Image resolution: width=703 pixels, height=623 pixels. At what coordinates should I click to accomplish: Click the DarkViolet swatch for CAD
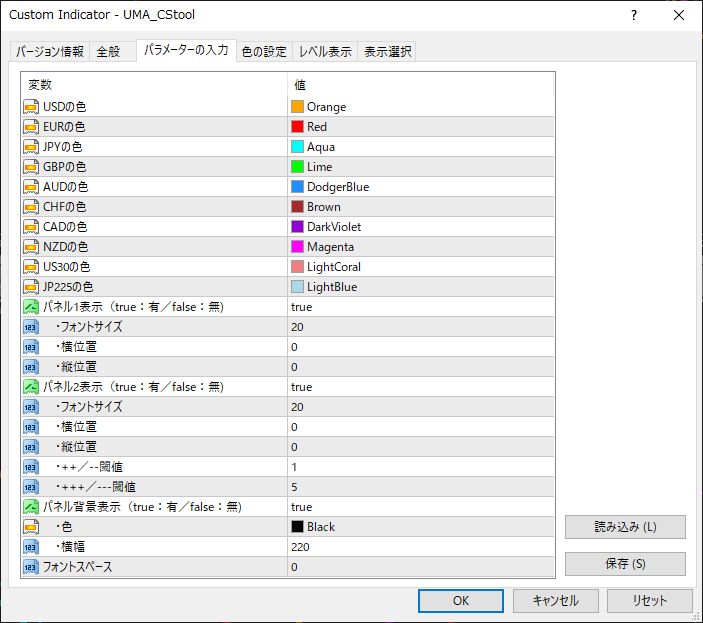pyautogui.click(x=297, y=227)
